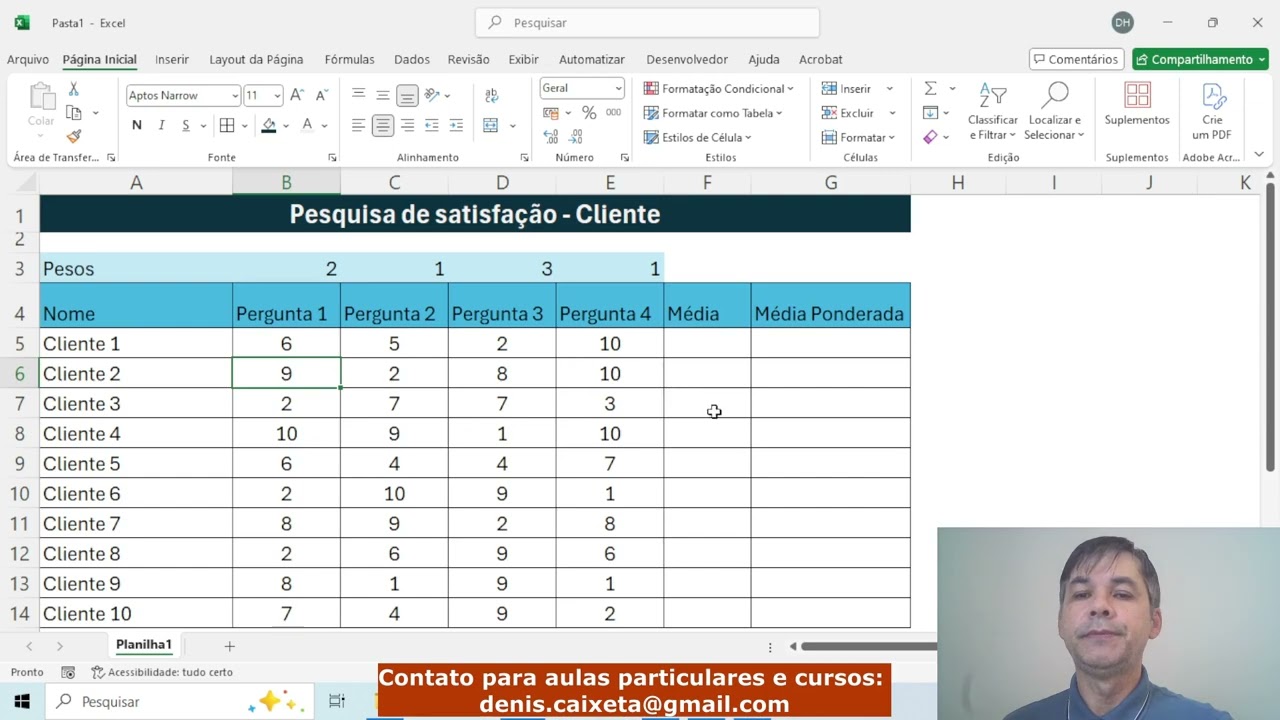Click the Clear (eraser) icon
1280x720 pixels.
tap(930, 137)
